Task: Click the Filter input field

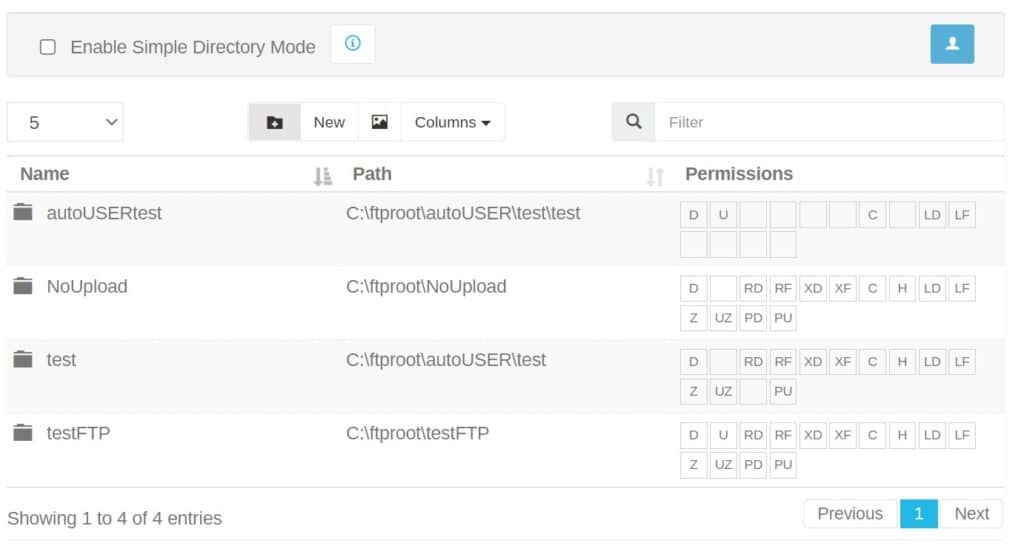Action: 829,122
